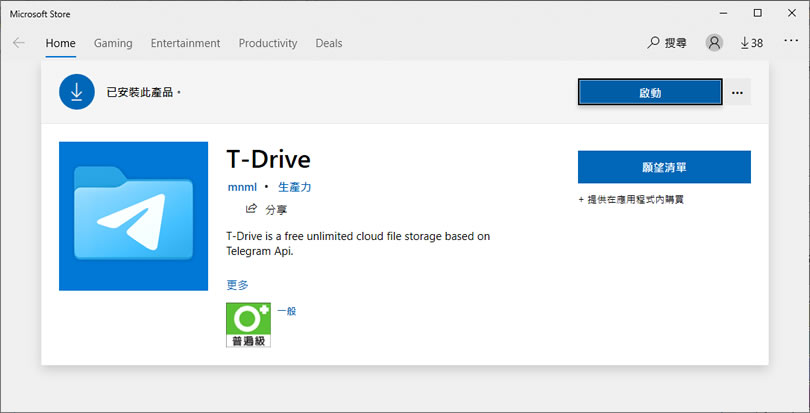Click the 提供在應用程式內購買 note
Viewport: 810px width, 413px height.
tap(631, 200)
